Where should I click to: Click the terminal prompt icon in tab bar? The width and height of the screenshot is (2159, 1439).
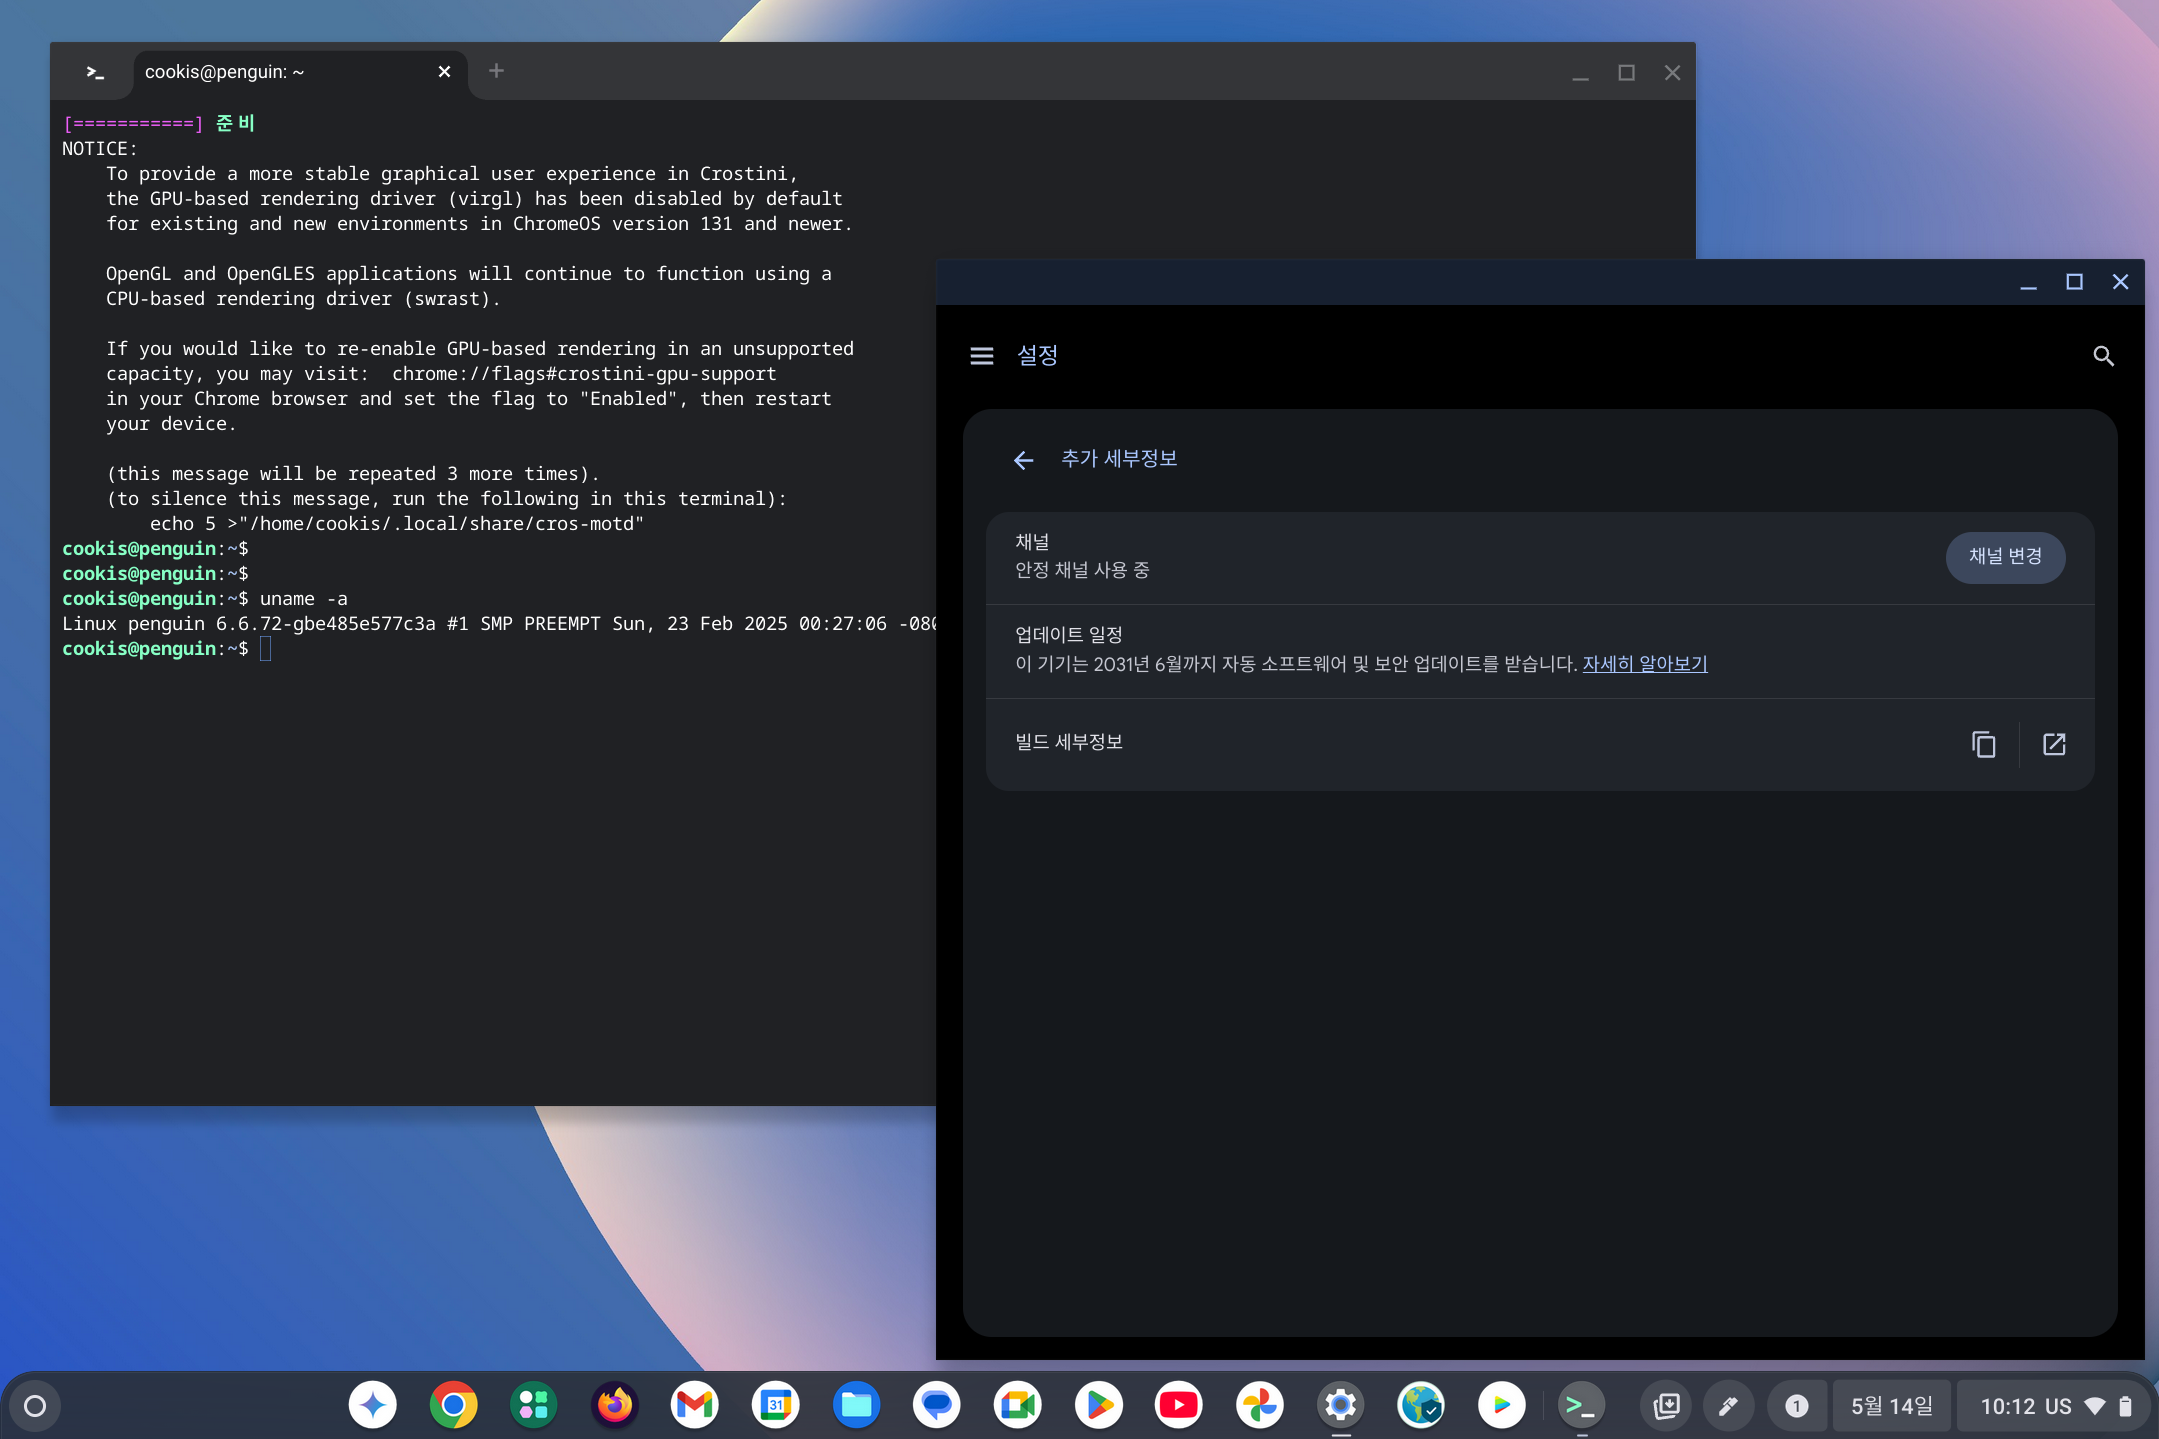pos(95,72)
